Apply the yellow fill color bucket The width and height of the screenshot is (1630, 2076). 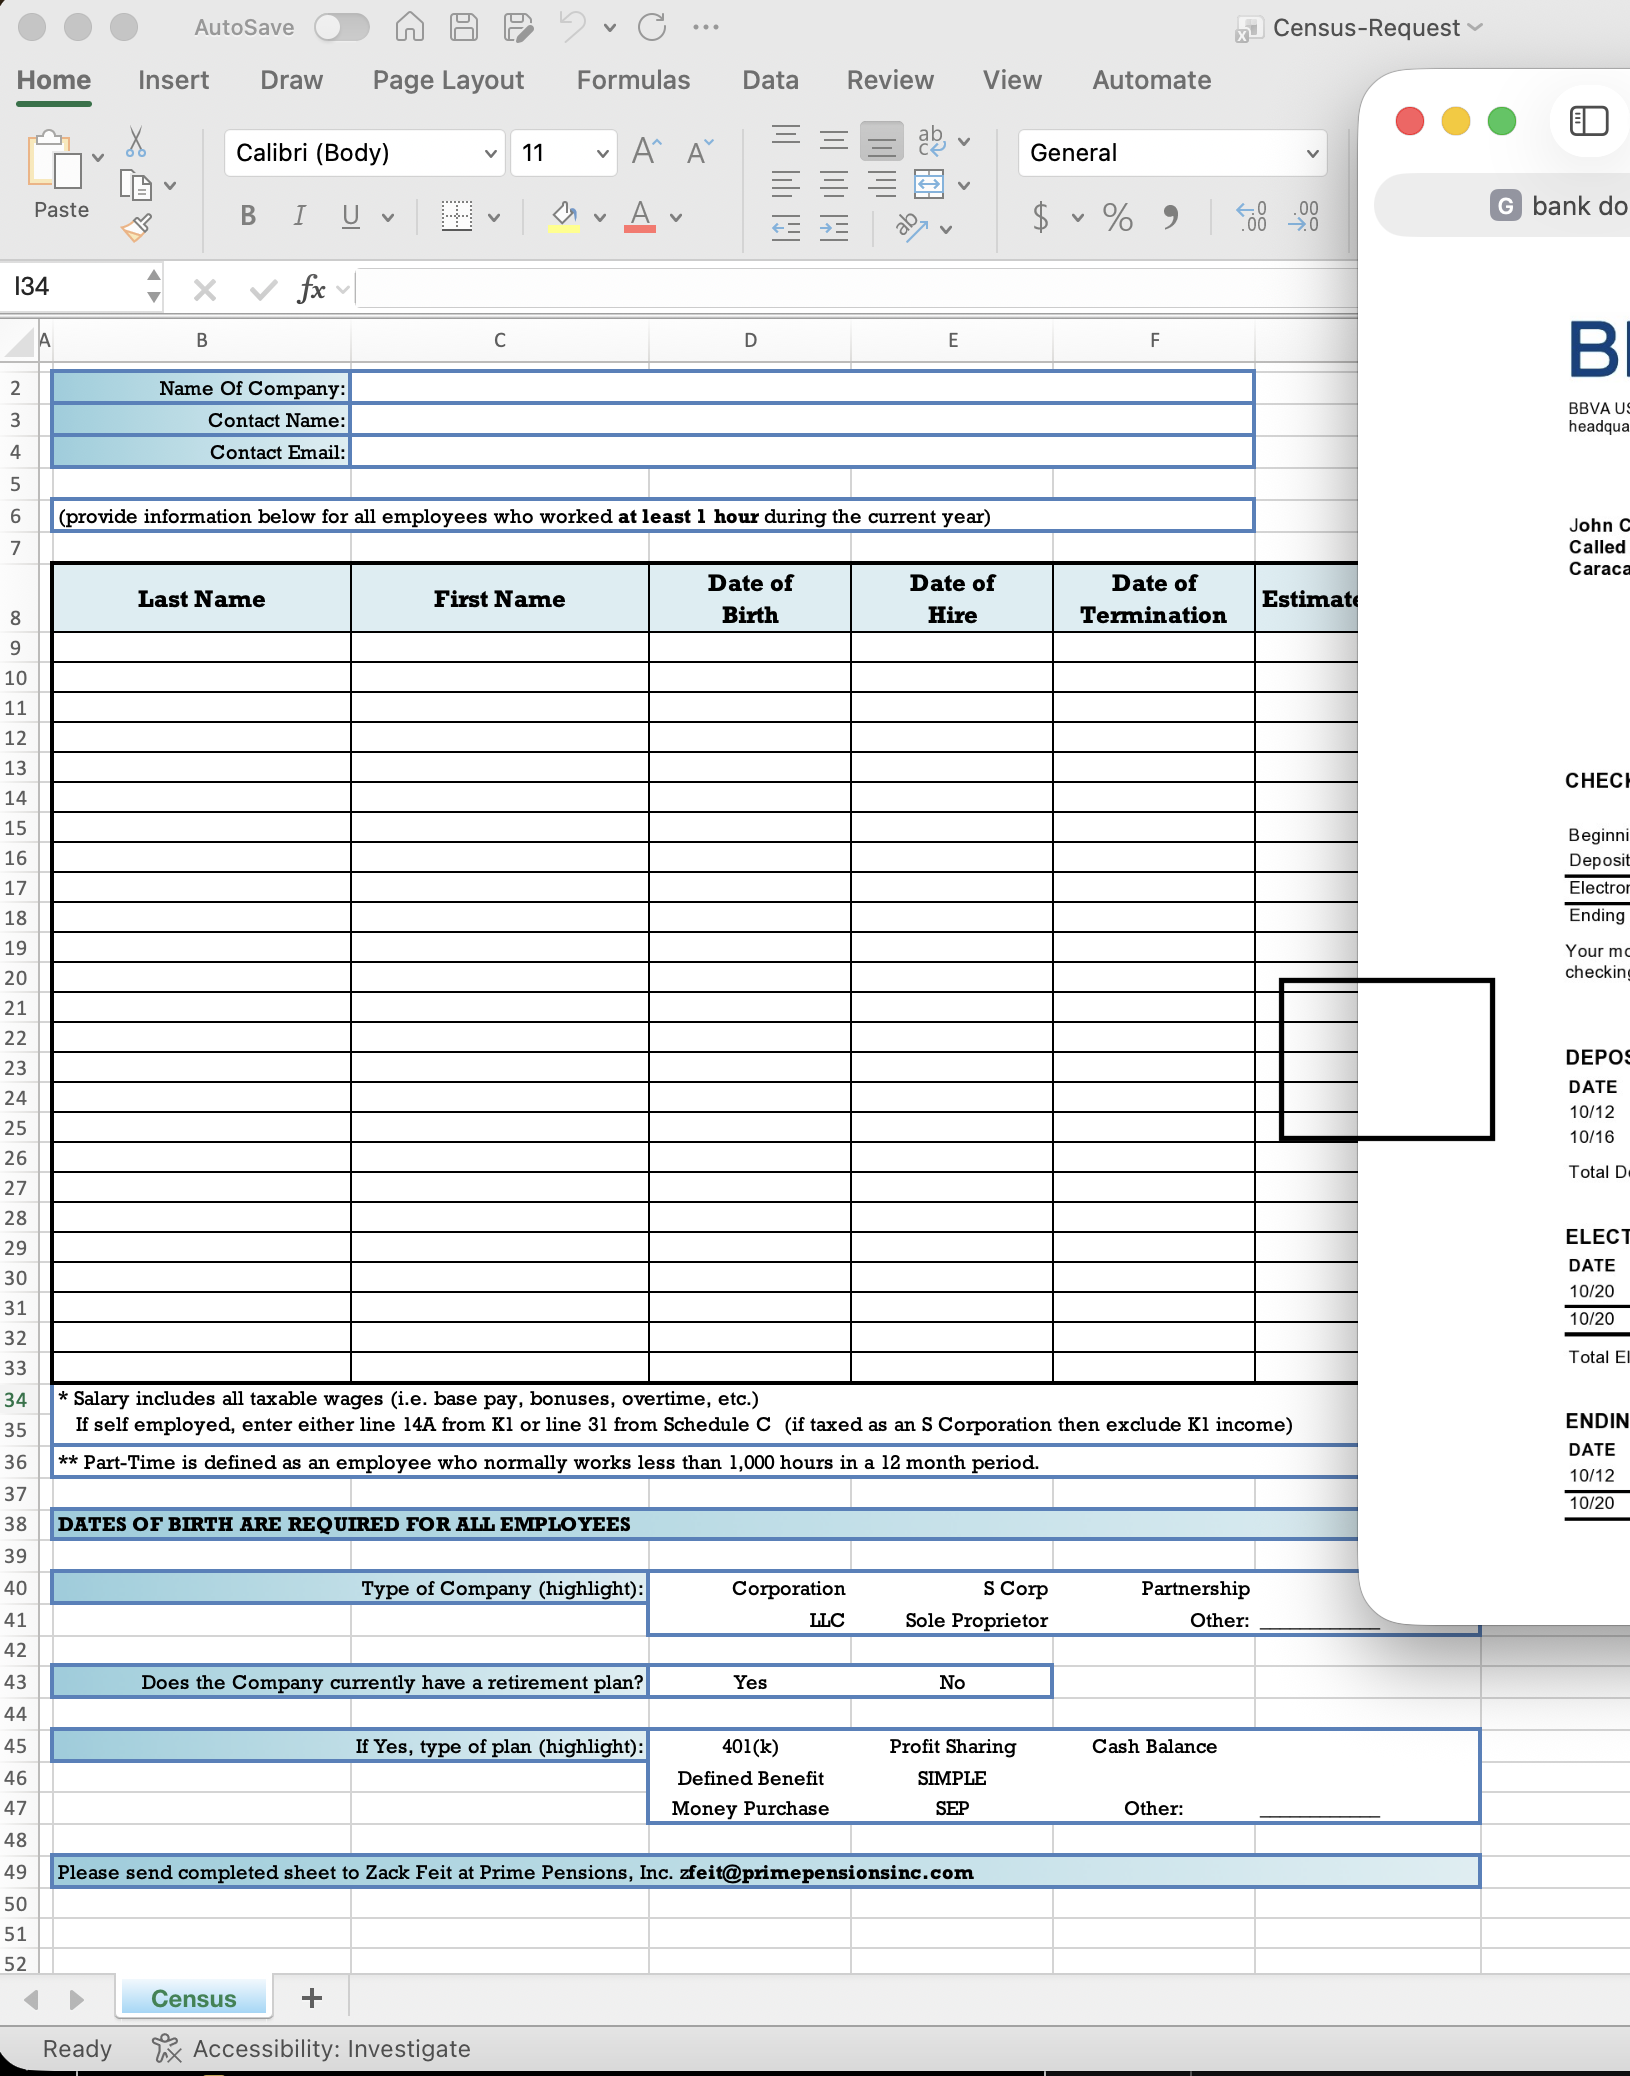[x=564, y=216]
